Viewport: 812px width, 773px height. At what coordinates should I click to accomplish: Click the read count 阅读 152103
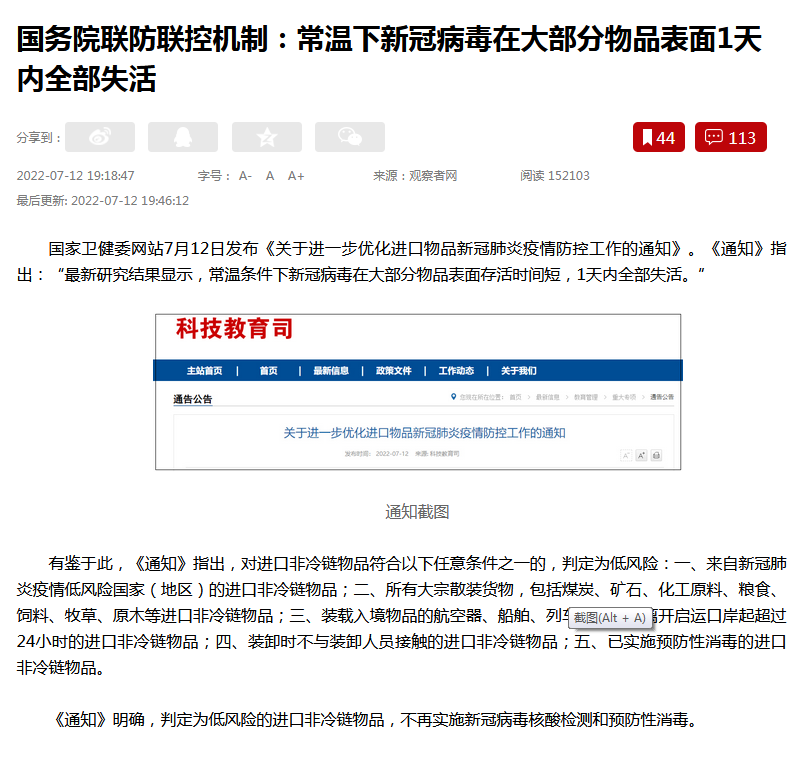[555, 176]
